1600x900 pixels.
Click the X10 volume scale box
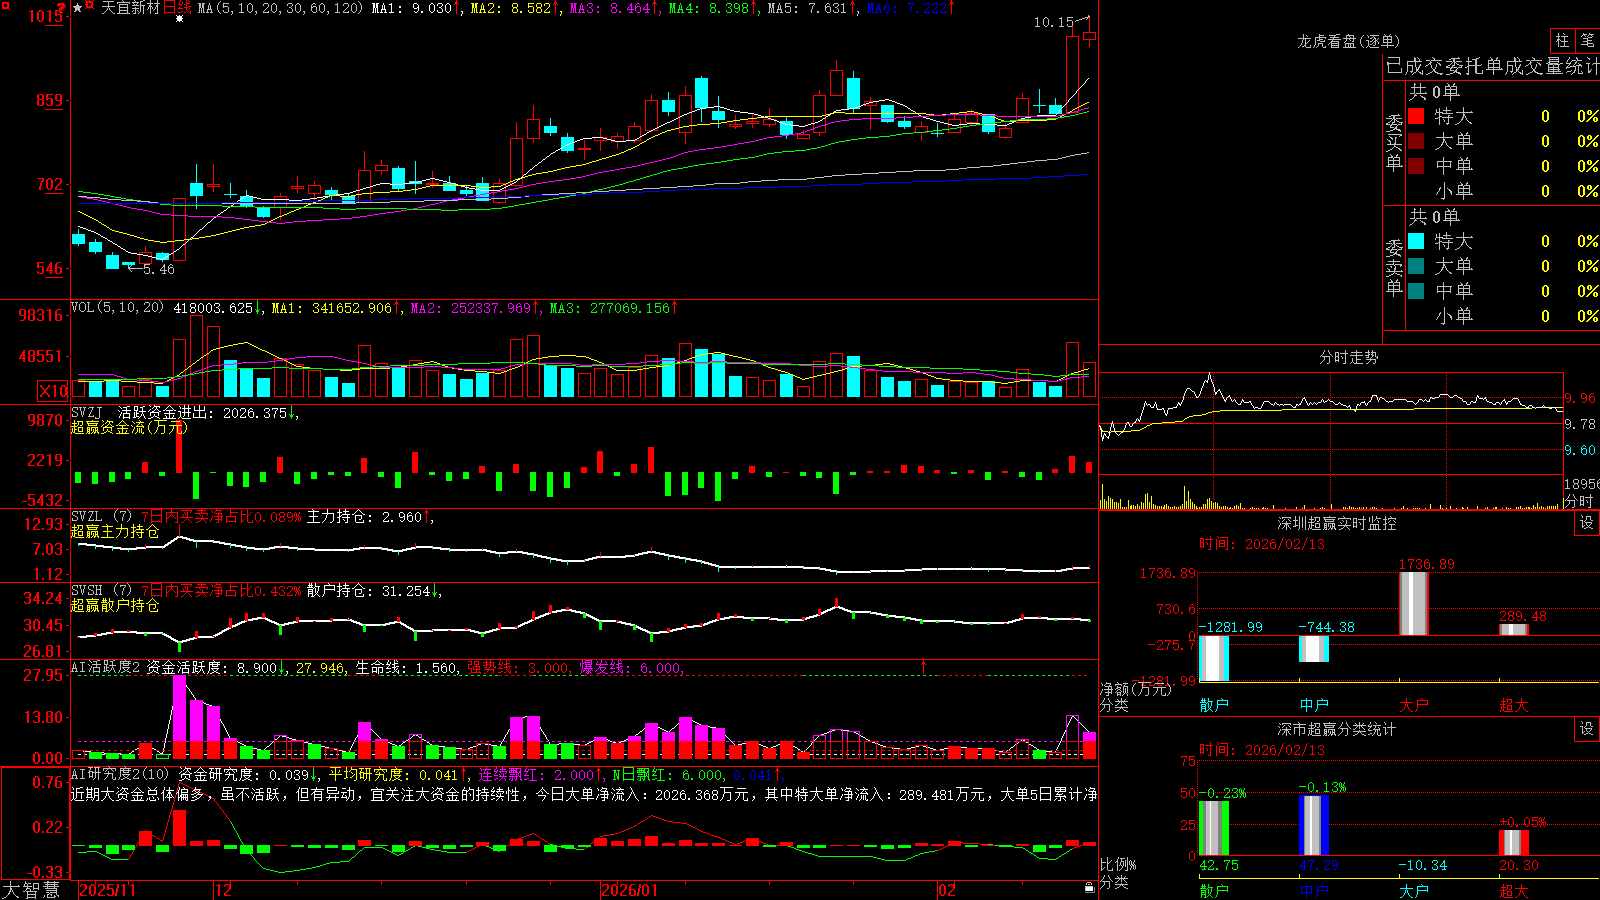click(x=54, y=391)
